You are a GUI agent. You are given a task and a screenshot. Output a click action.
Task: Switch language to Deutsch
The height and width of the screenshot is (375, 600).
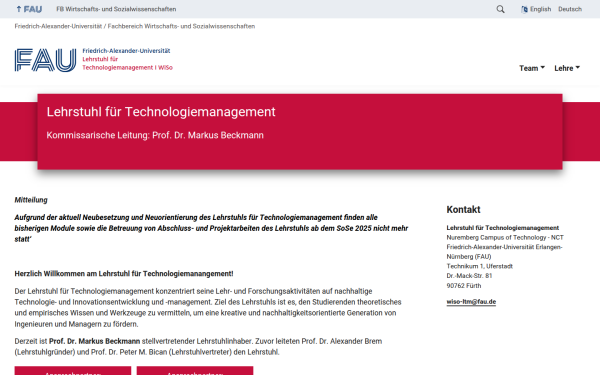(x=570, y=9)
